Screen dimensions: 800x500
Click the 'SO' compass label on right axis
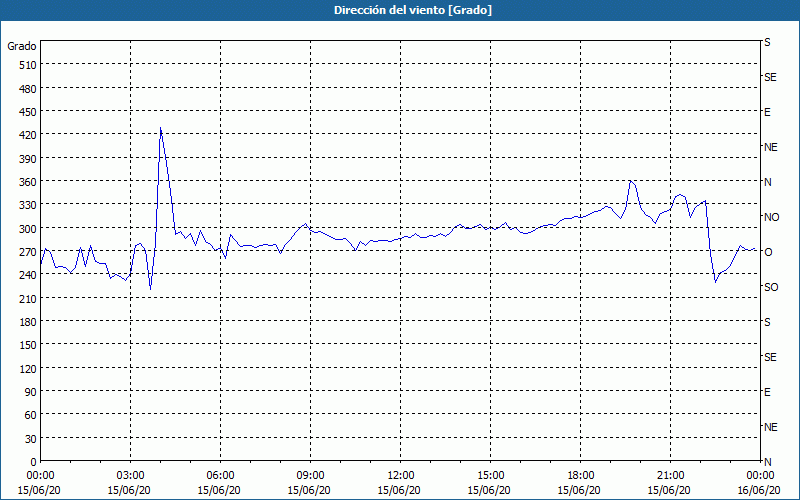tap(771, 287)
